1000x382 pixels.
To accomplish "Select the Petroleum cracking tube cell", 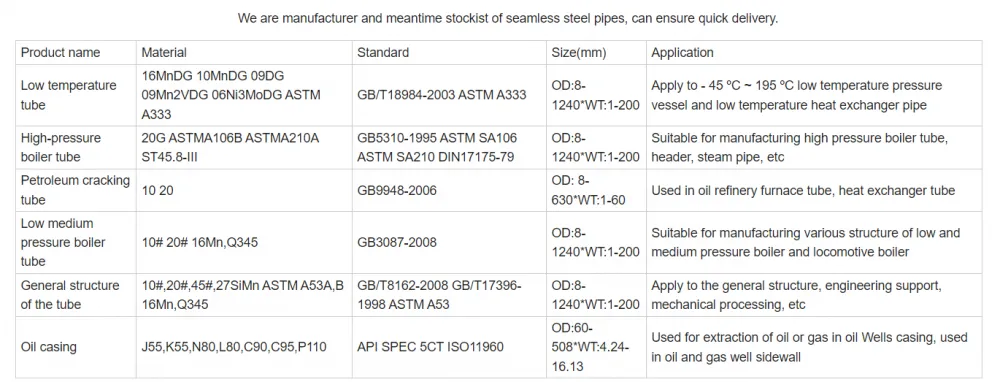I will pyautogui.click(x=76, y=190).
